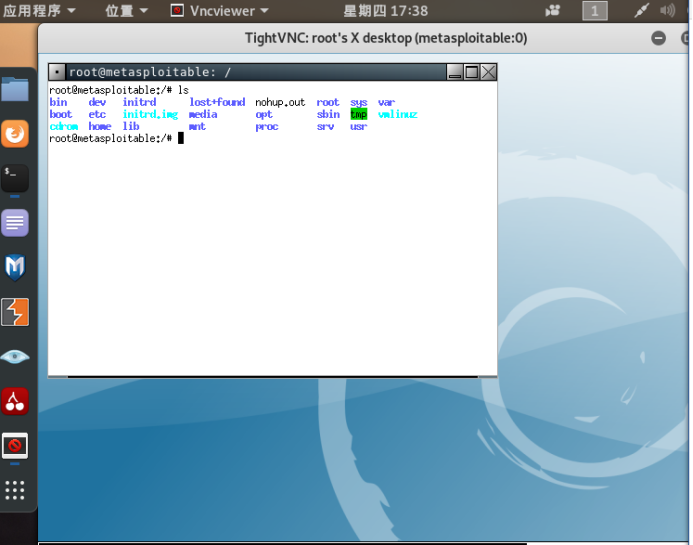
Task: Click the 'dev' directory name
Action: point(97,102)
